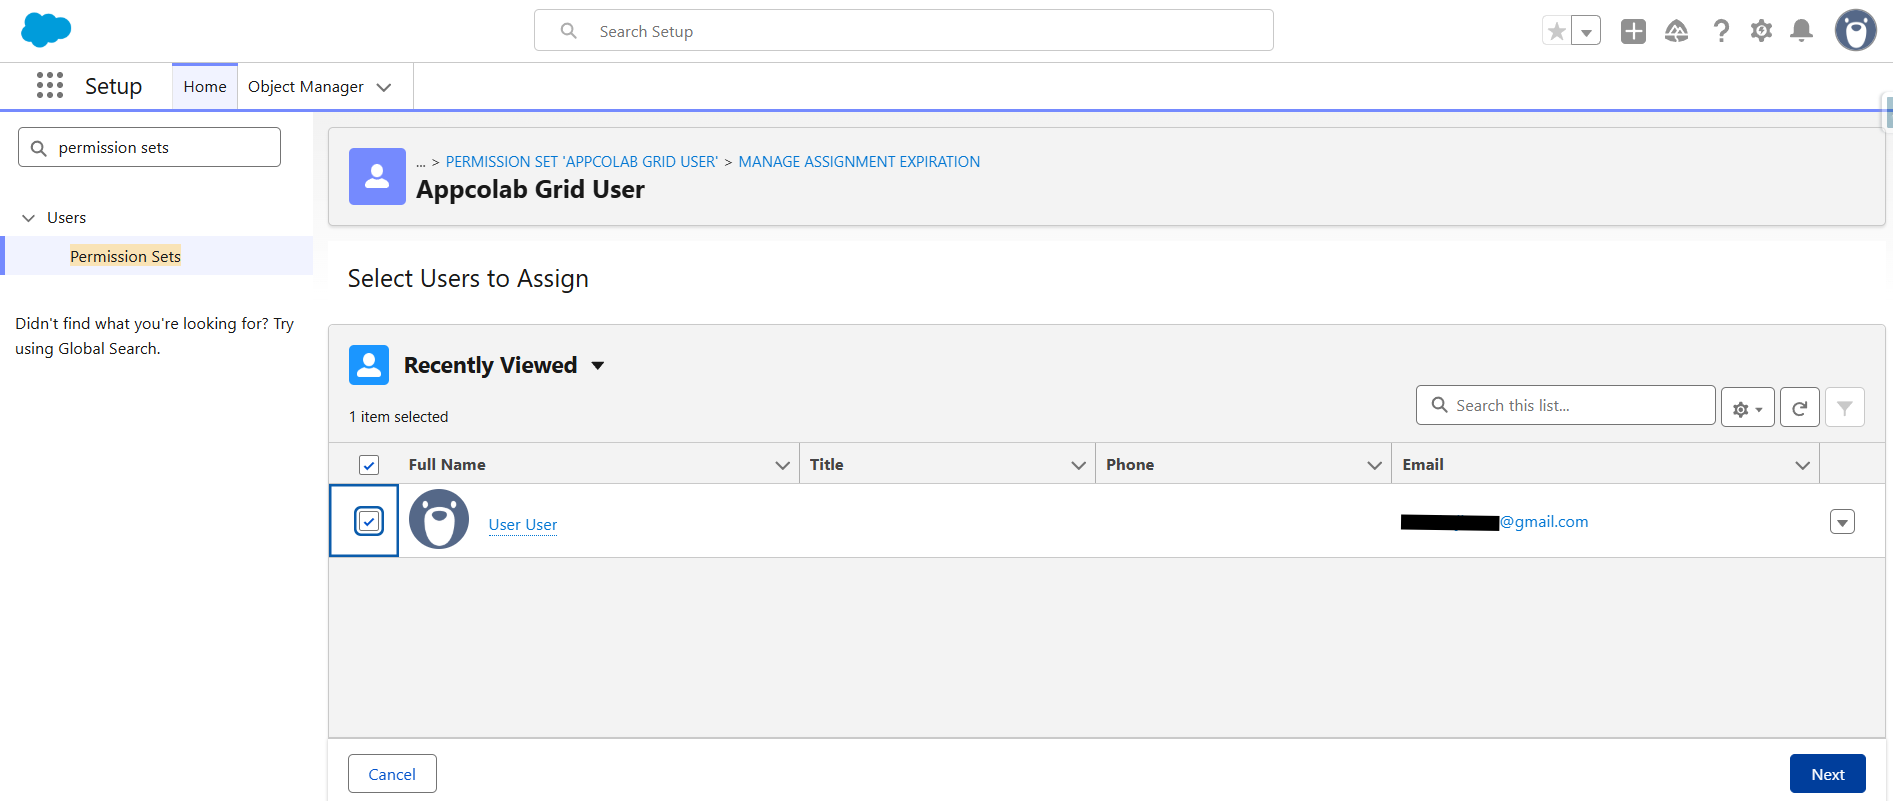
Task: Select Permission Sets in the sidebar
Action: coord(125,256)
